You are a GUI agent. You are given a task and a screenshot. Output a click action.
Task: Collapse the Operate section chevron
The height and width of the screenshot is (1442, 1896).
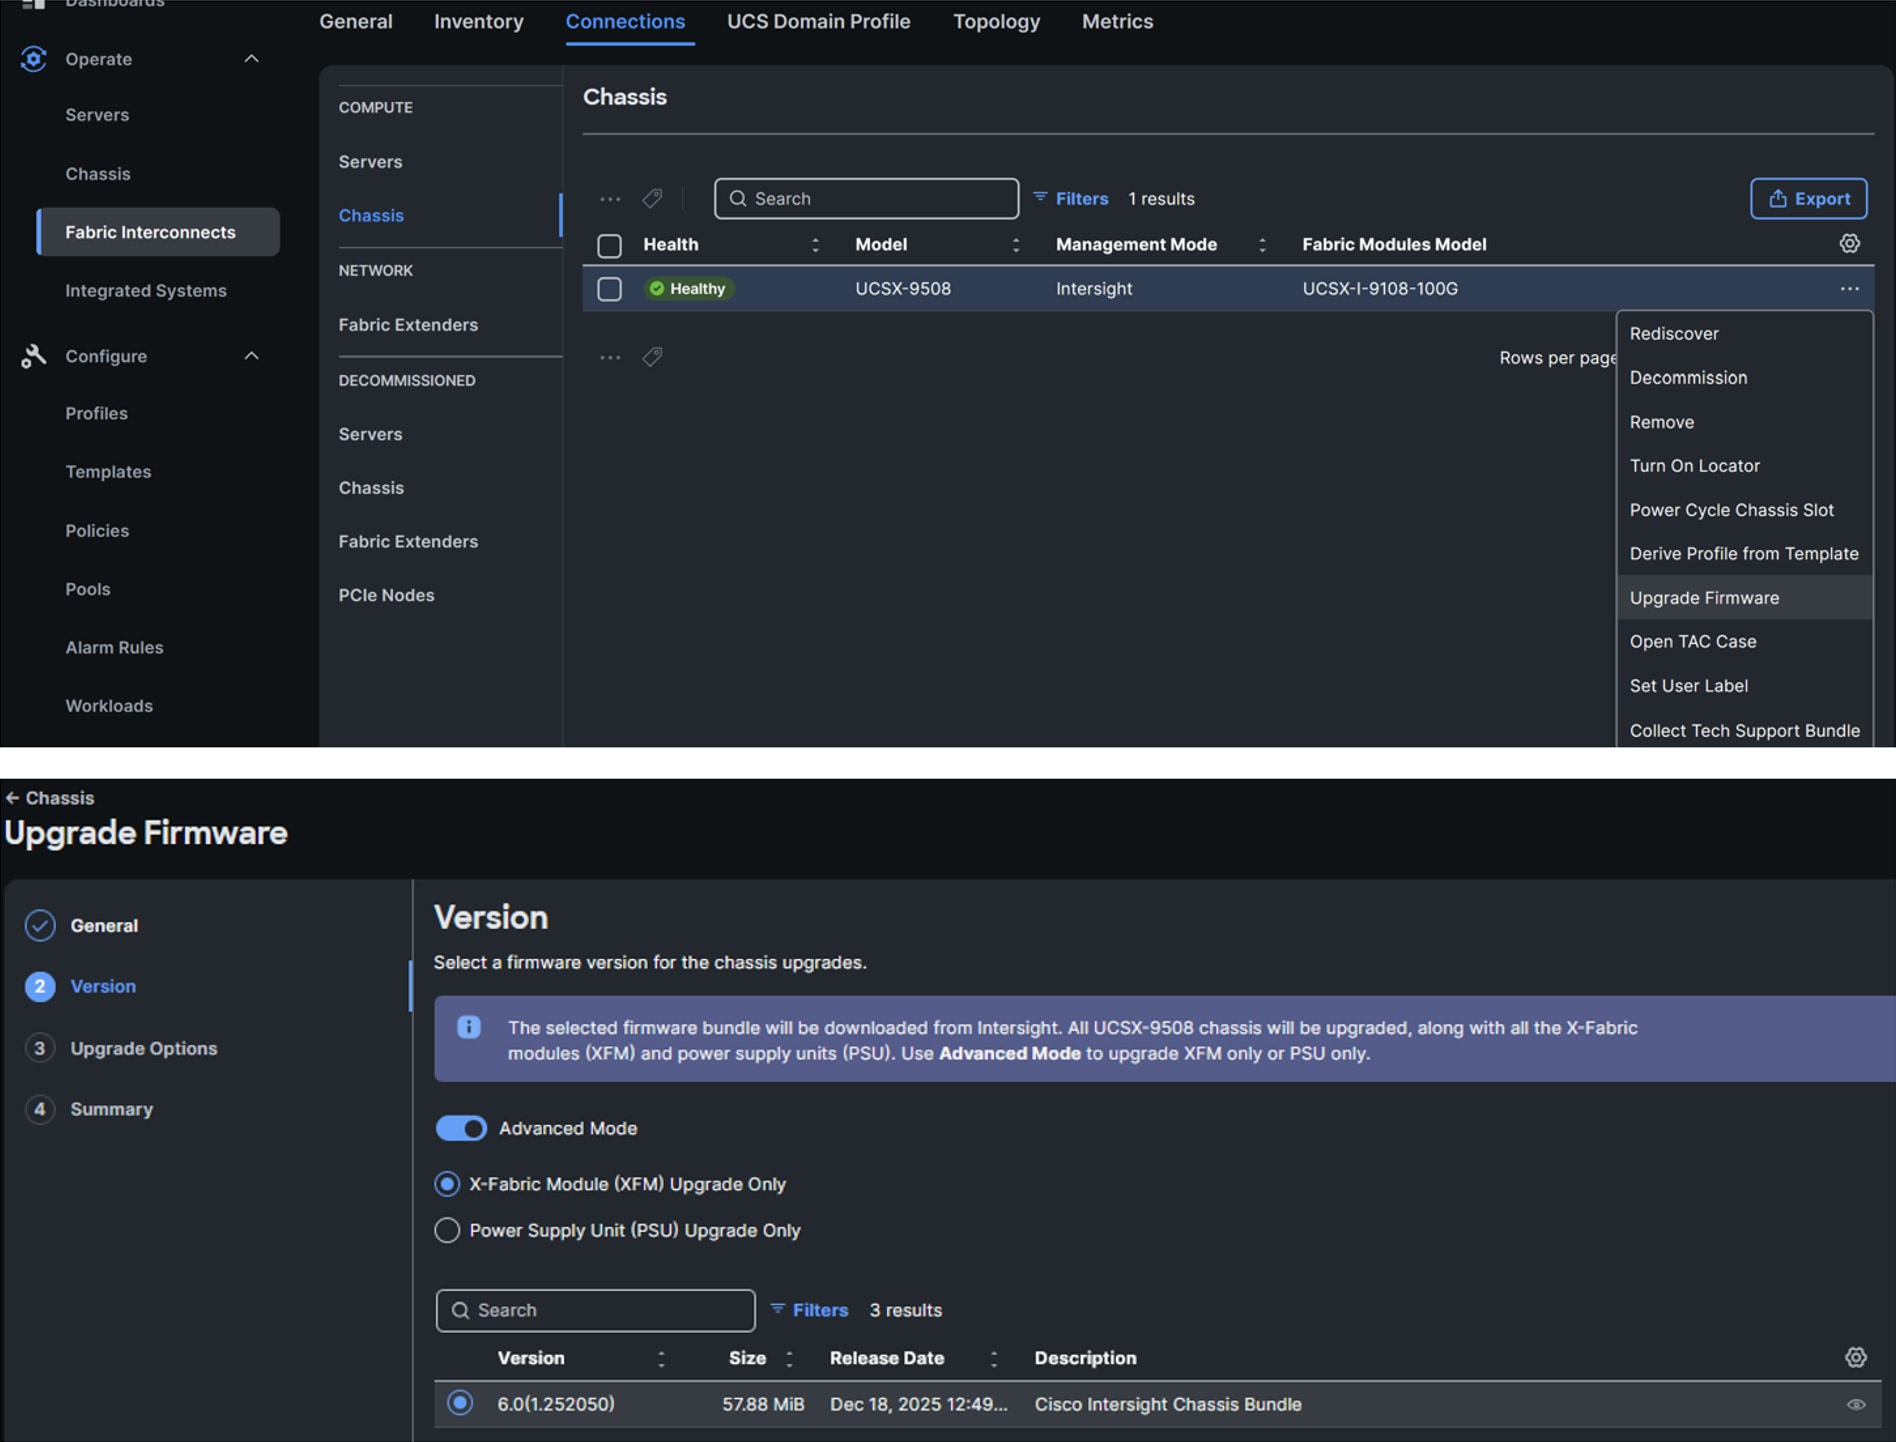click(252, 59)
